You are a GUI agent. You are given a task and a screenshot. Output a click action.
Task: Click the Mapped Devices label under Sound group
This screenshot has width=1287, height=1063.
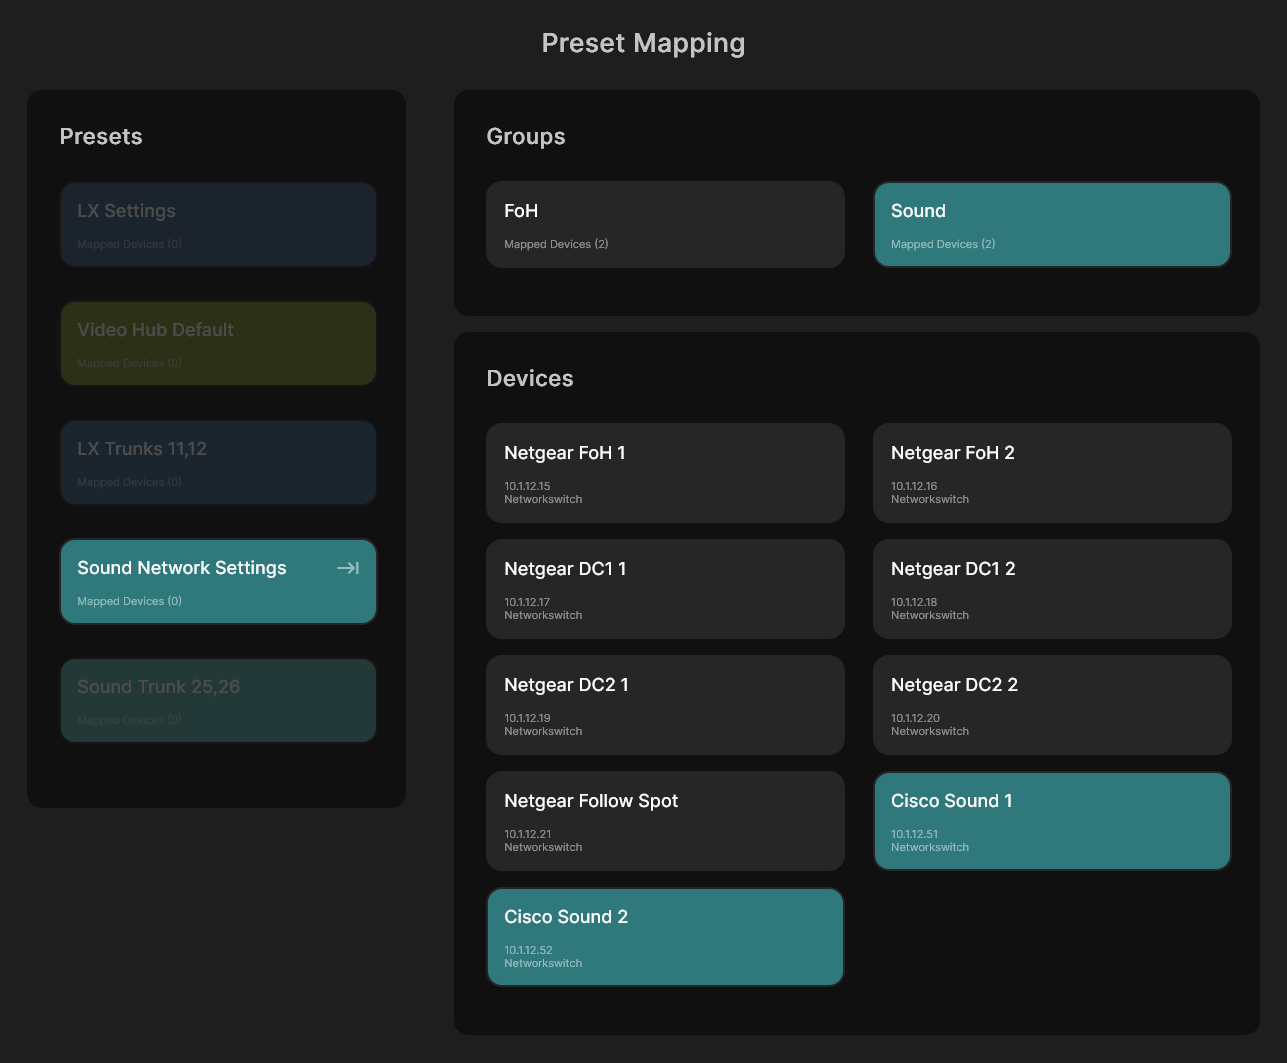(x=942, y=243)
